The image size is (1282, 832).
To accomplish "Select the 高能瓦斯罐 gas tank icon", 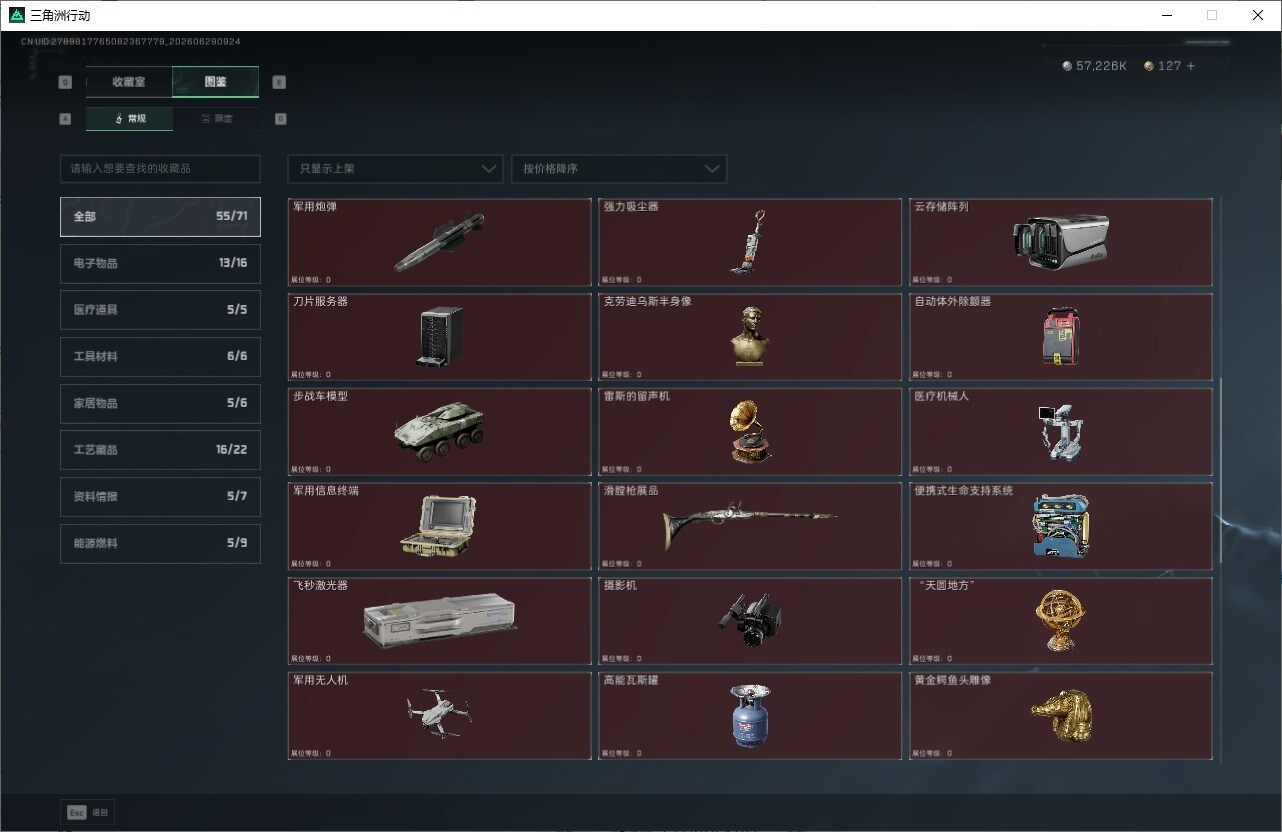I will (x=750, y=715).
